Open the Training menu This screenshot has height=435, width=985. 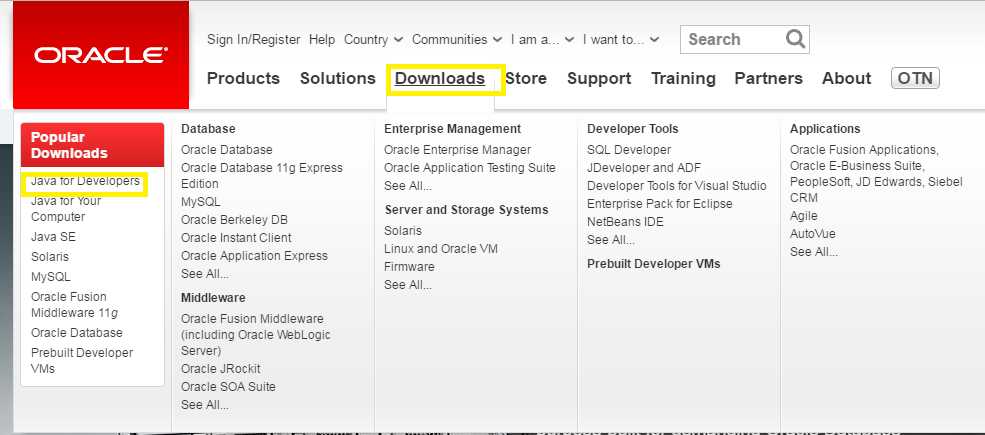683,79
